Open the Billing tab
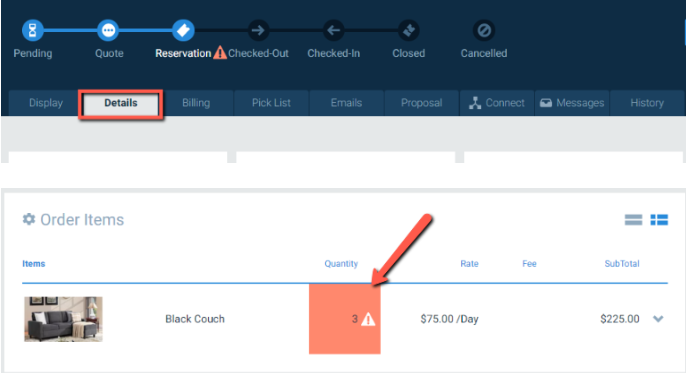 [x=196, y=103]
